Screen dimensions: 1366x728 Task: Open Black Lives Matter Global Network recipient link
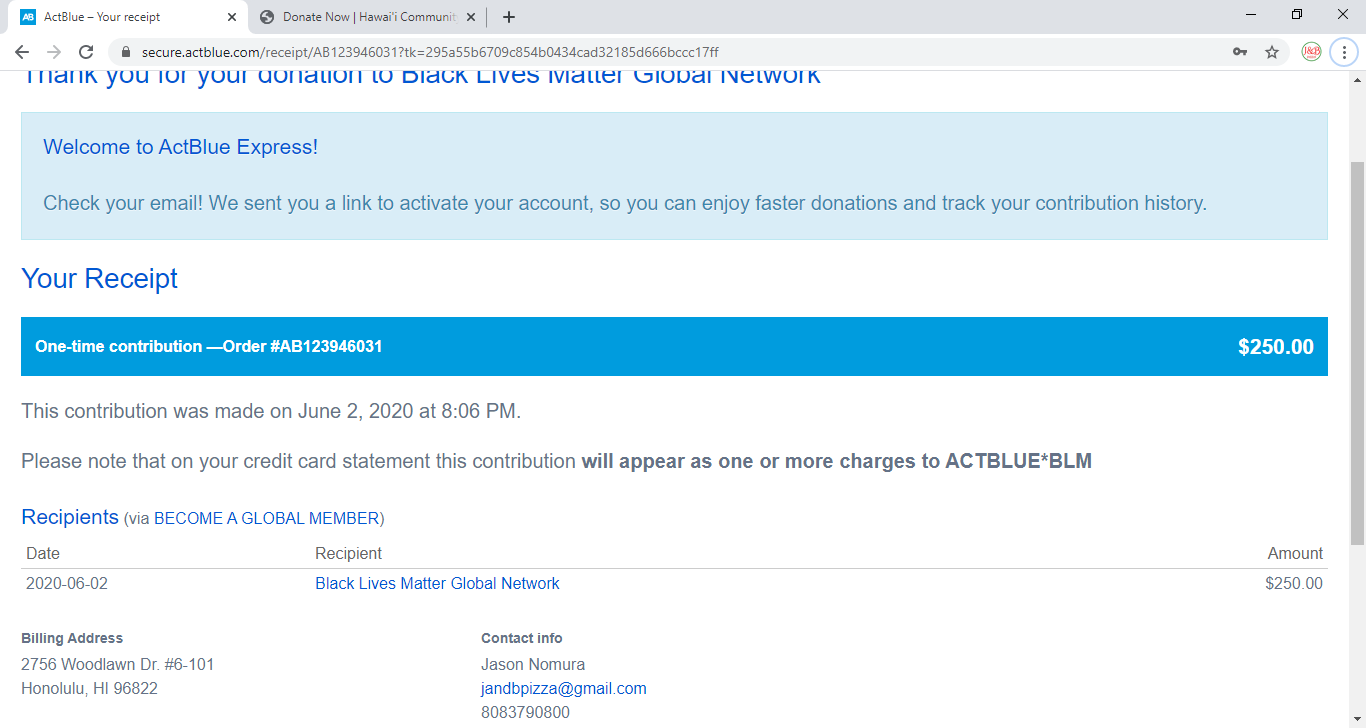pyautogui.click(x=437, y=583)
